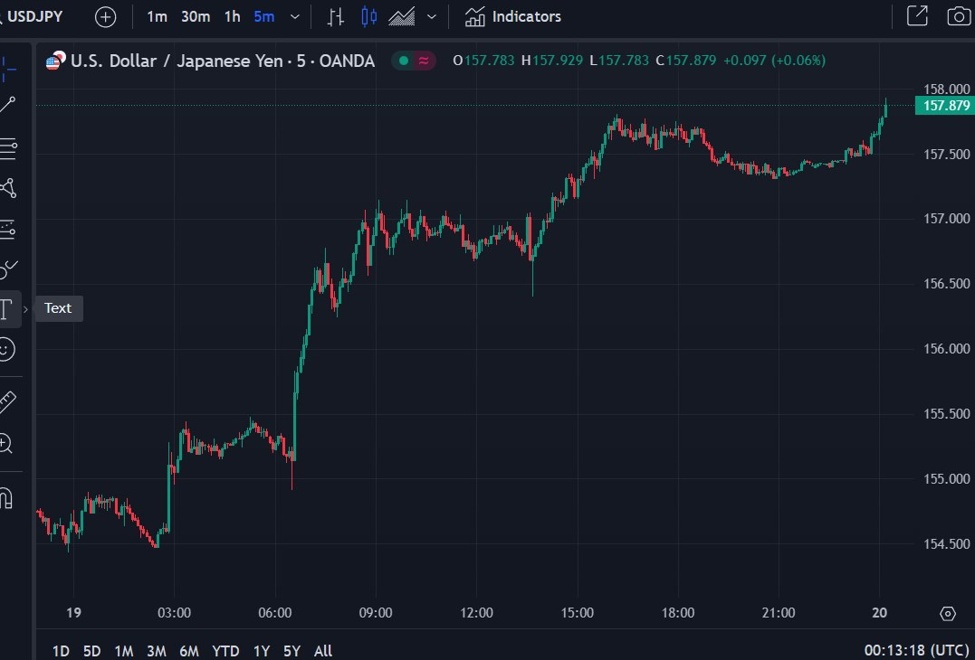Image resolution: width=975 pixels, height=660 pixels.
Task: Open the Fibonacci retracement tools
Action: click(7, 149)
